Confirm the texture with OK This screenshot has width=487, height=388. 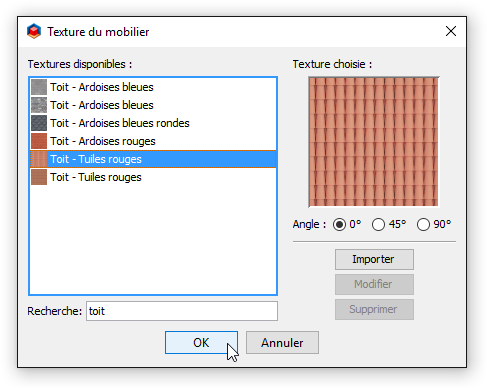[201, 342]
